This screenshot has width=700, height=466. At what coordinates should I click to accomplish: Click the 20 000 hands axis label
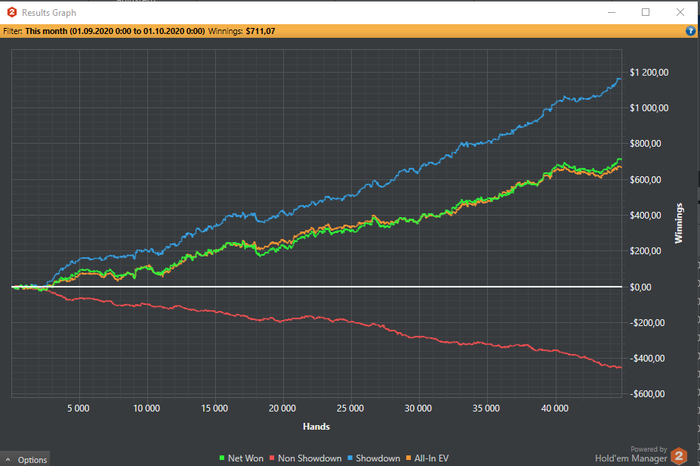282,408
